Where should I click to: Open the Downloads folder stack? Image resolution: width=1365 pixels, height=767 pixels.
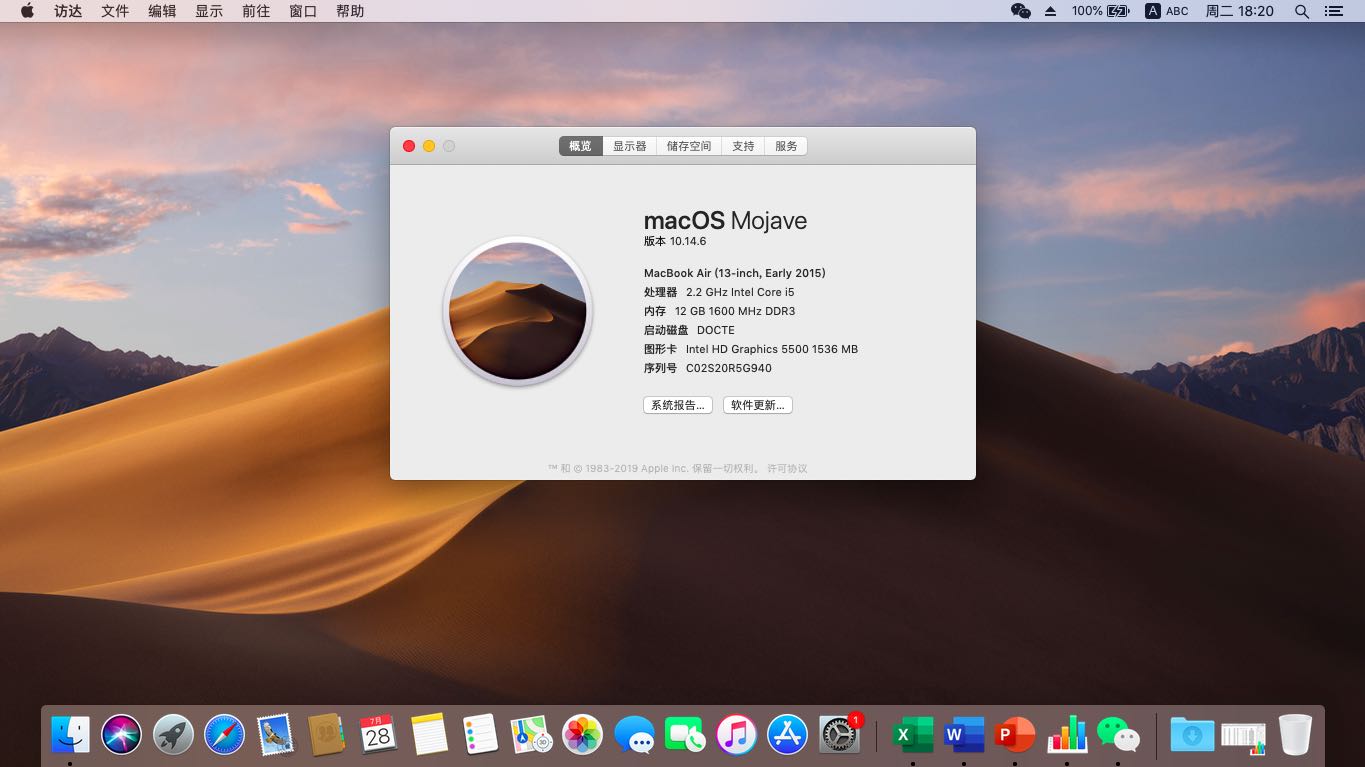1192,735
